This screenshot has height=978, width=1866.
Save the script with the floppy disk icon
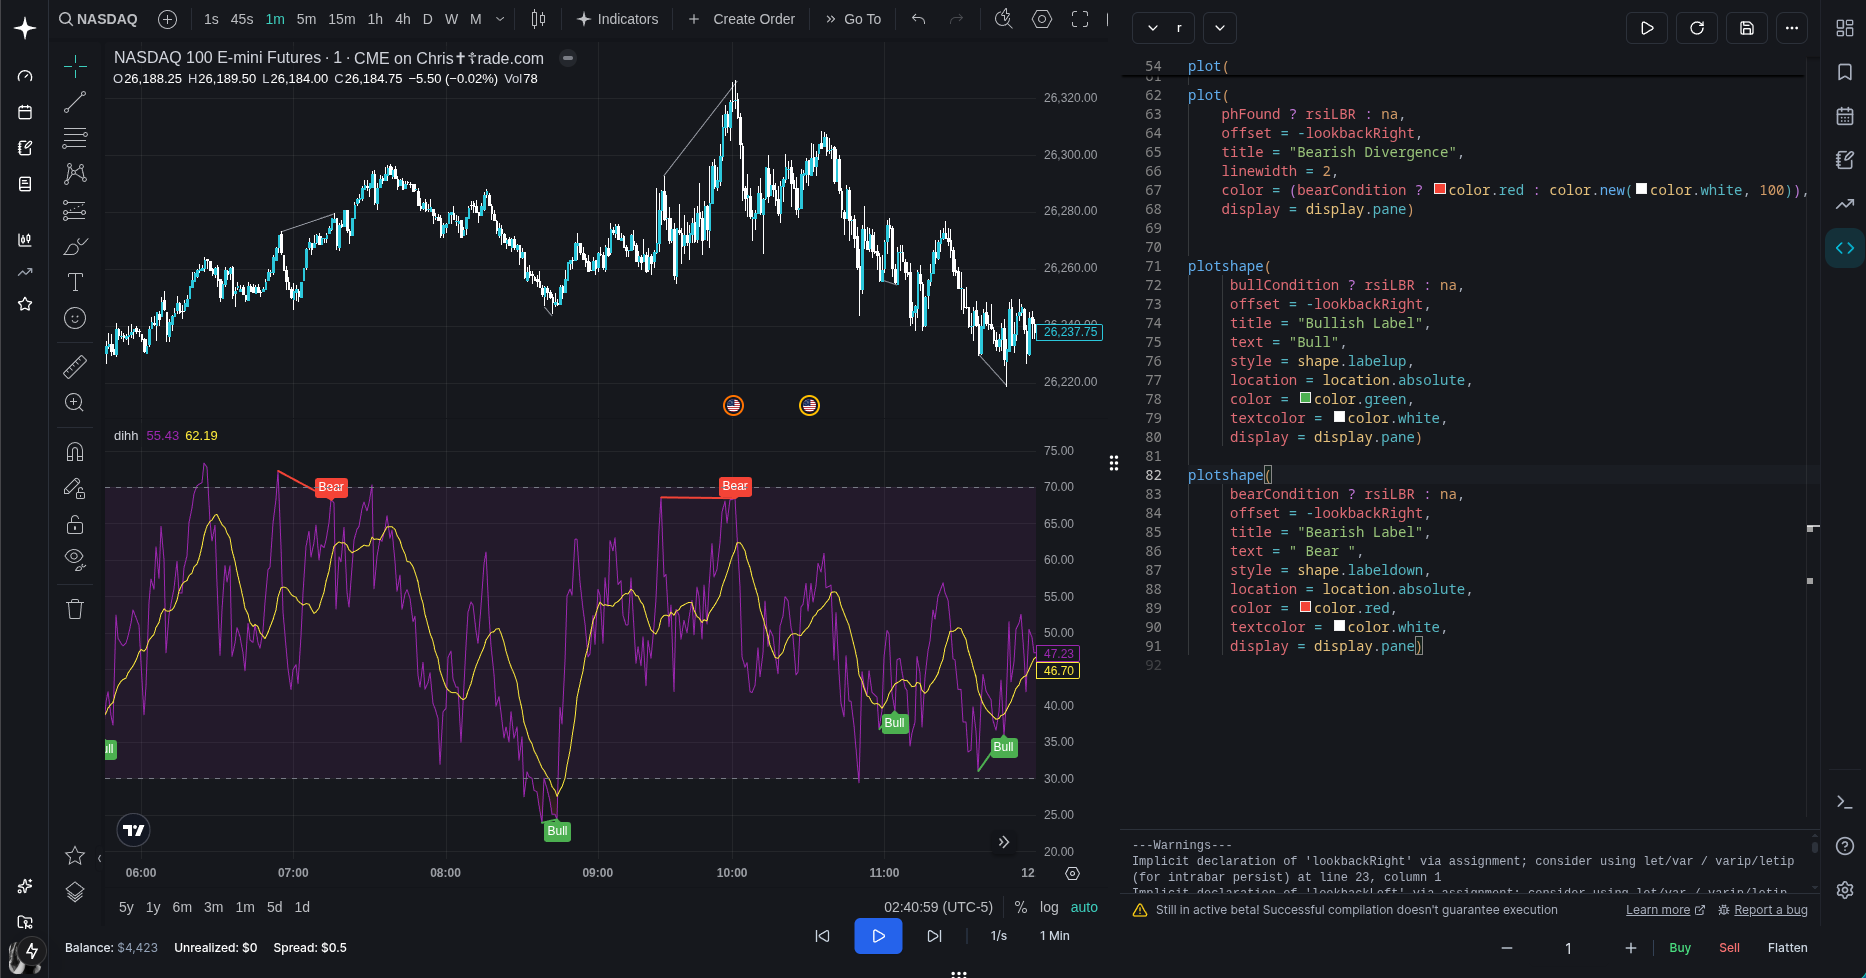(x=1747, y=28)
